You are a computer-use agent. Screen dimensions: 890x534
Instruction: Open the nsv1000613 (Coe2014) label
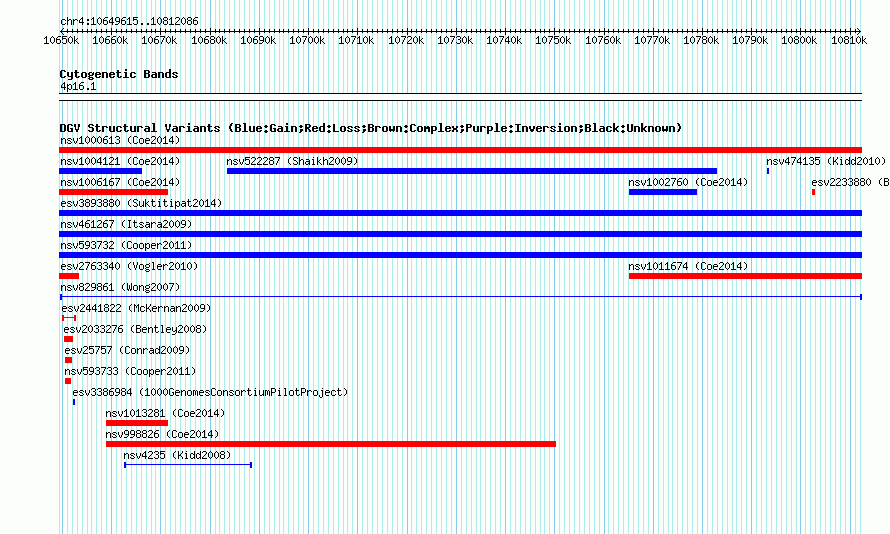pyautogui.click(x=120, y=140)
